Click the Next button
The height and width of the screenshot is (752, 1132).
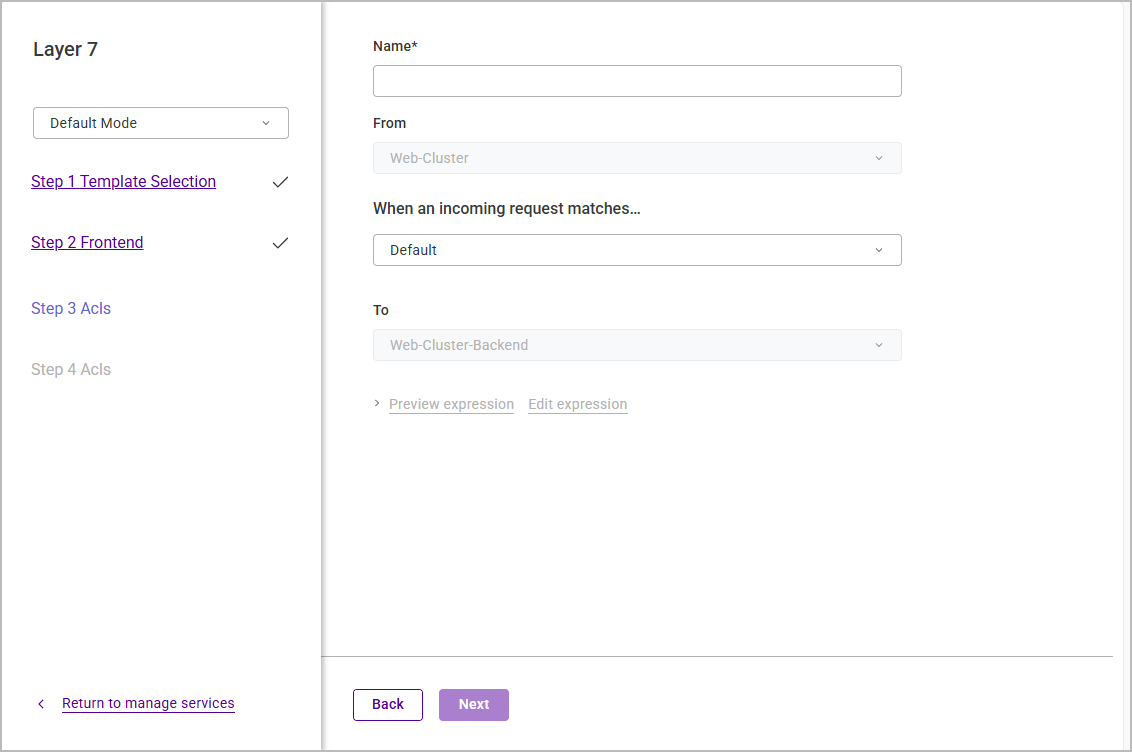474,704
